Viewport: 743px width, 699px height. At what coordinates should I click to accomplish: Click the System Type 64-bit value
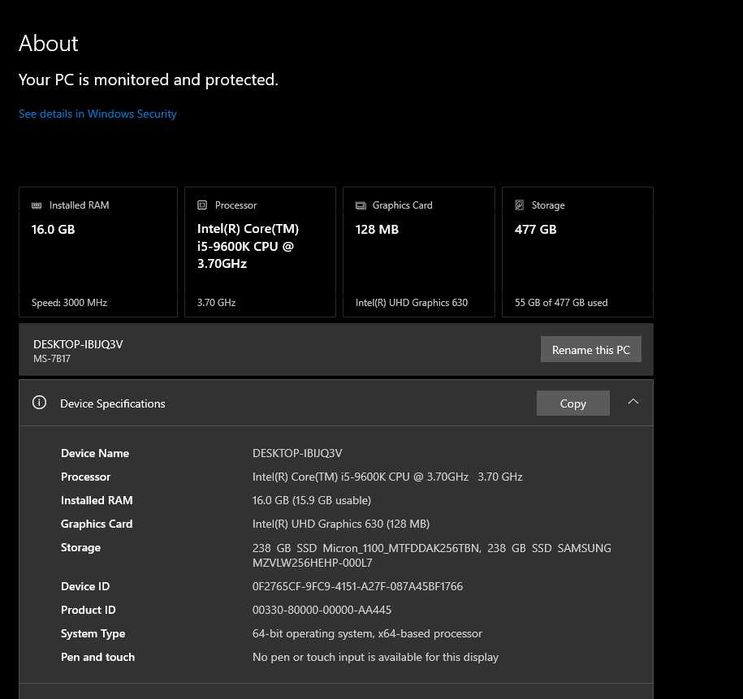(x=367, y=633)
